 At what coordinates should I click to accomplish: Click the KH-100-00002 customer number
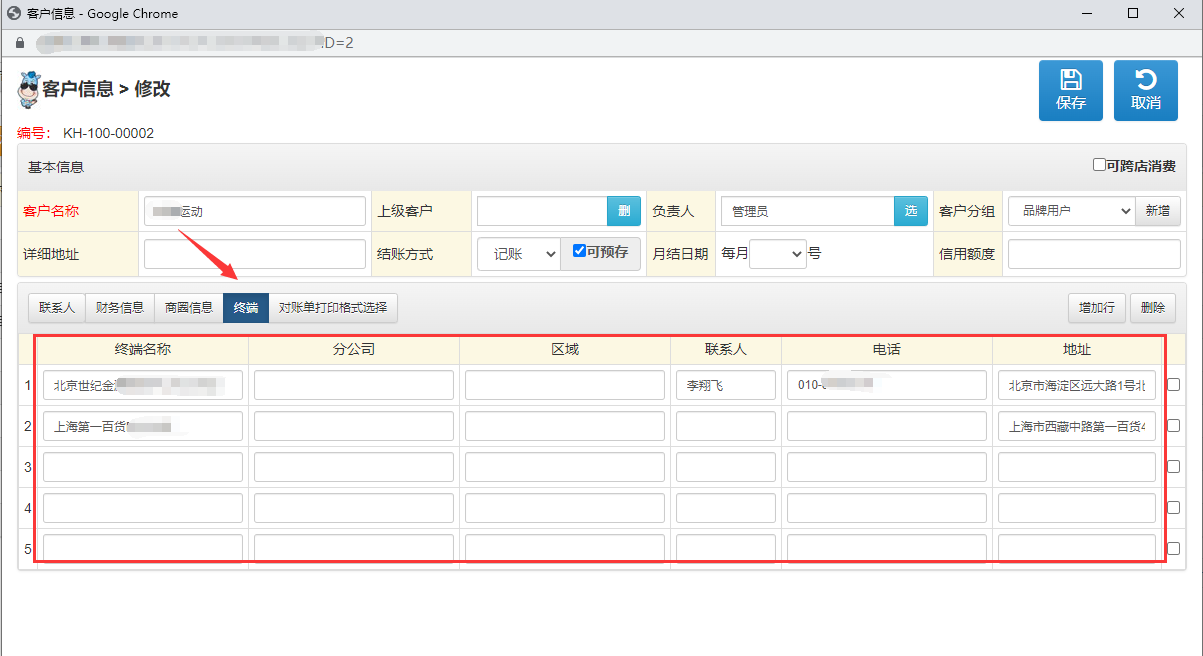[x=108, y=133]
